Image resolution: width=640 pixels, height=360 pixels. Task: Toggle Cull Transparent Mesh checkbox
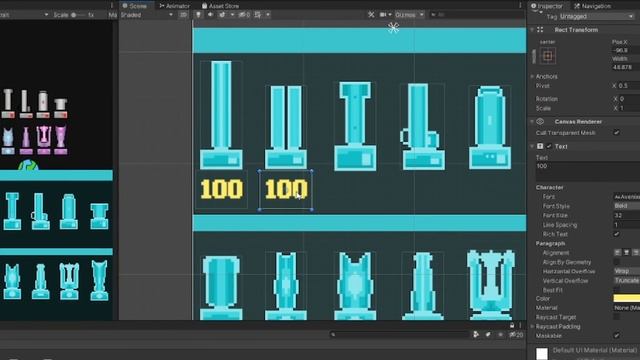click(x=616, y=133)
